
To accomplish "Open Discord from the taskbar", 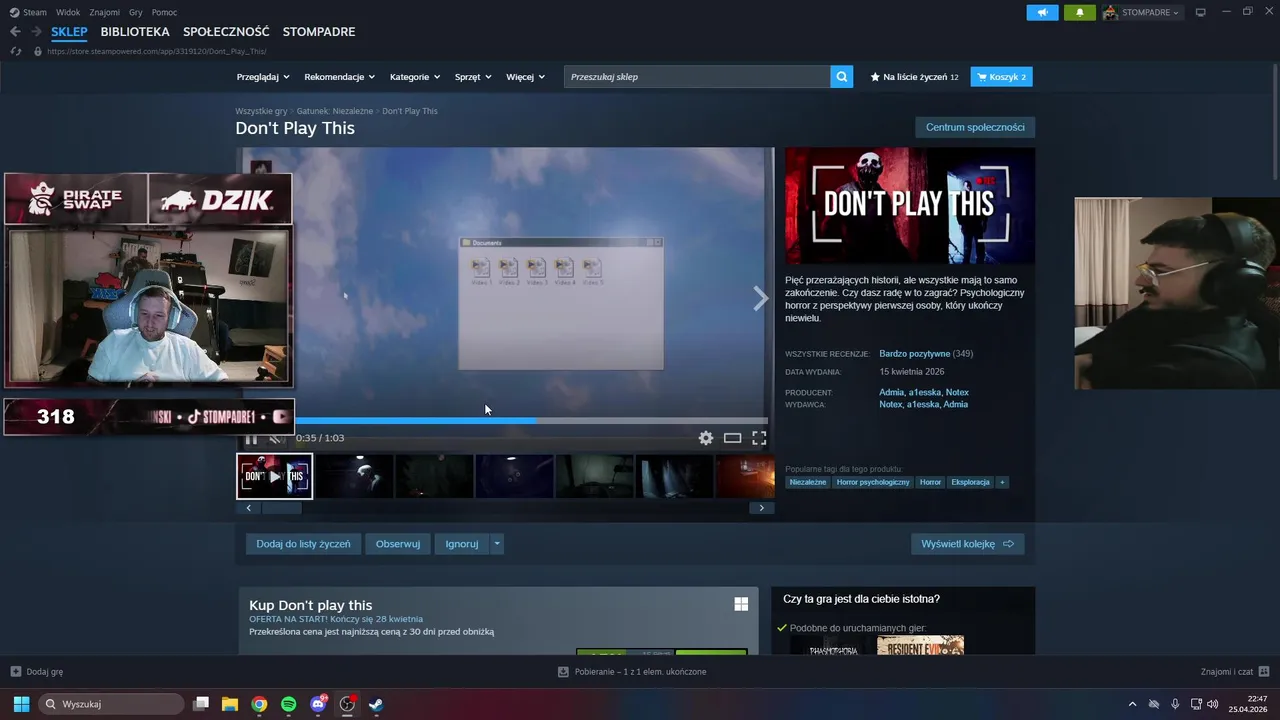I will coord(318,704).
